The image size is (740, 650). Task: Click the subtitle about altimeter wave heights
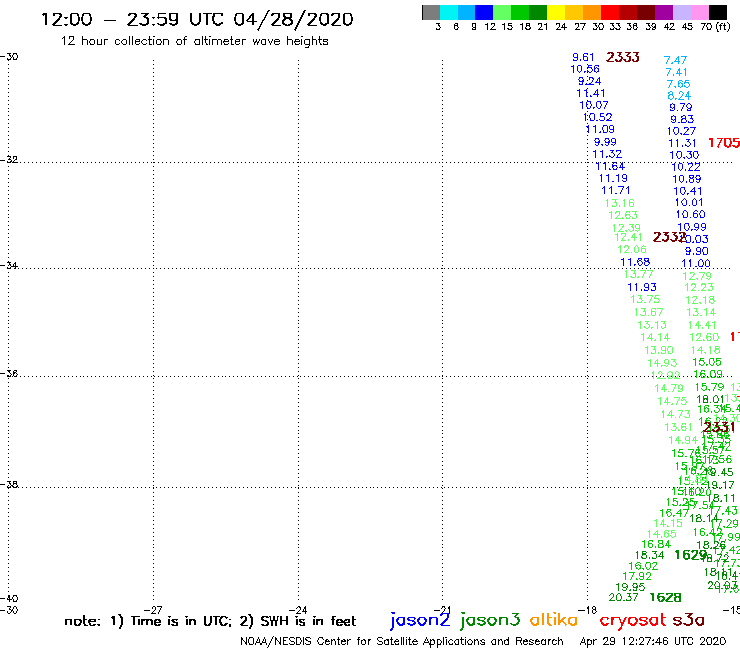(194, 42)
